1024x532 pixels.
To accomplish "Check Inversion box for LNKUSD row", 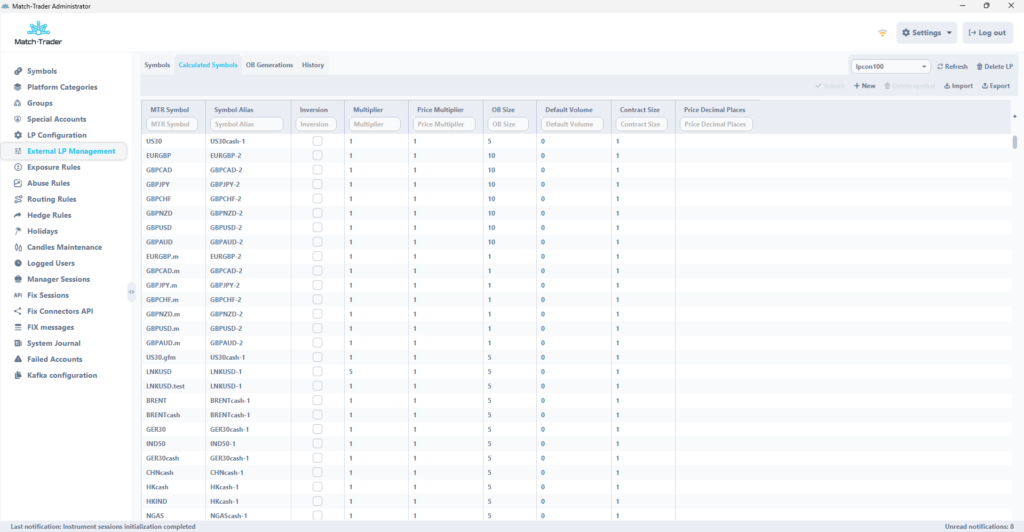I will click(x=318, y=371).
